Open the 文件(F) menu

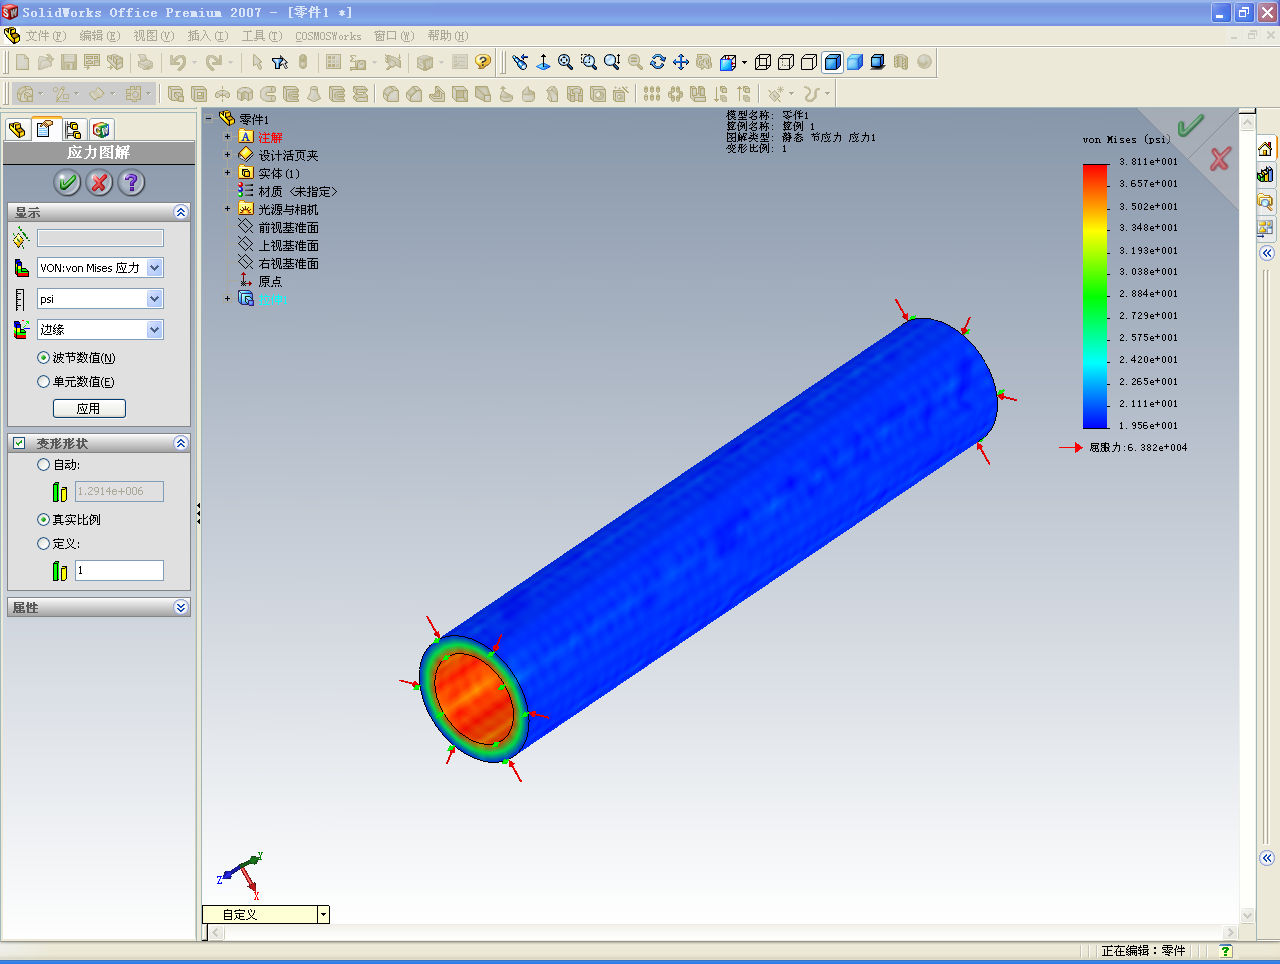(x=45, y=36)
